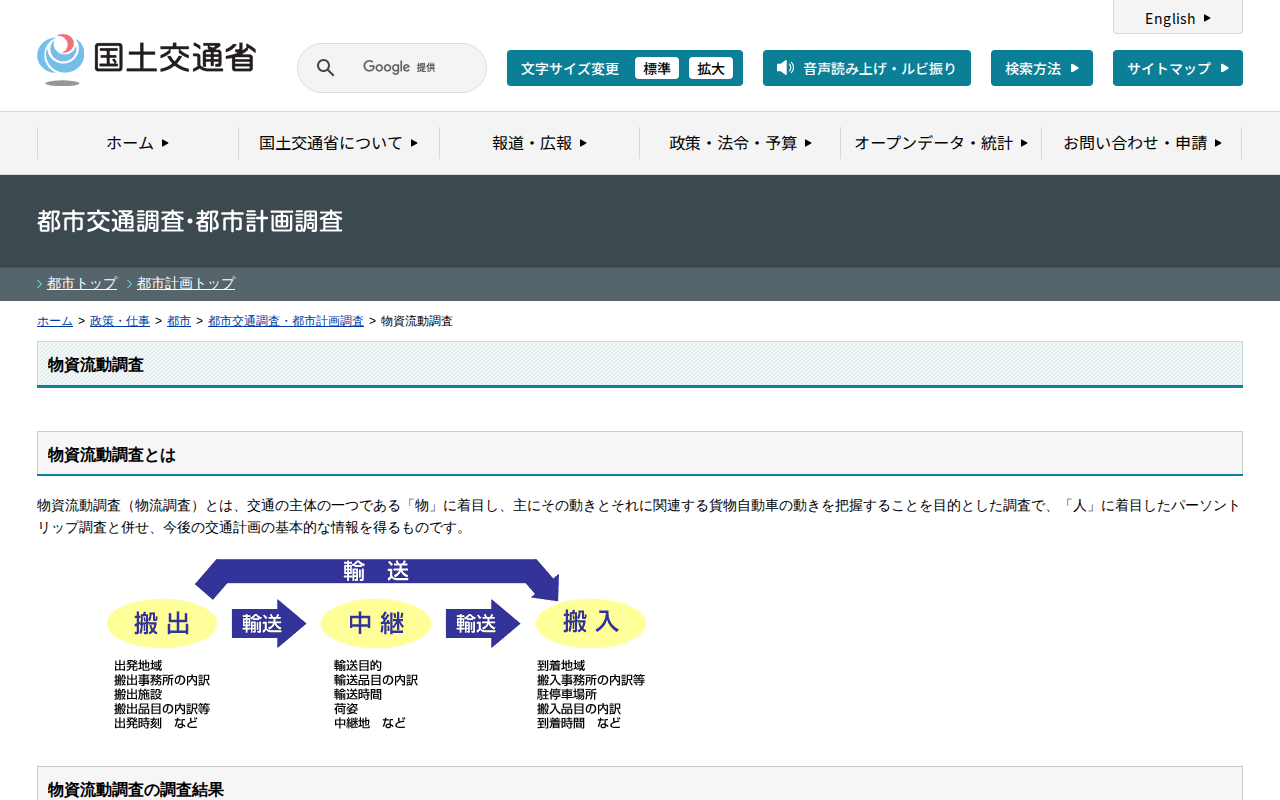Open the ホーム navigation item
This screenshot has height=800, width=1280.
[x=137, y=143]
